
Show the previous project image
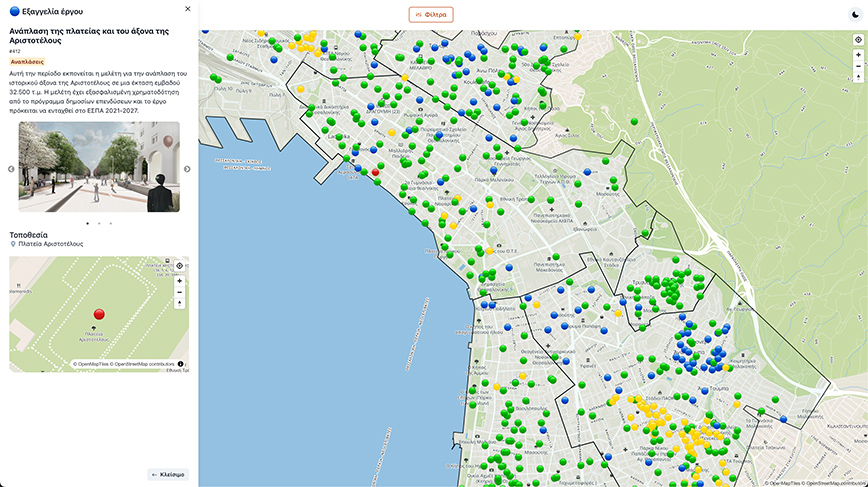point(12,169)
